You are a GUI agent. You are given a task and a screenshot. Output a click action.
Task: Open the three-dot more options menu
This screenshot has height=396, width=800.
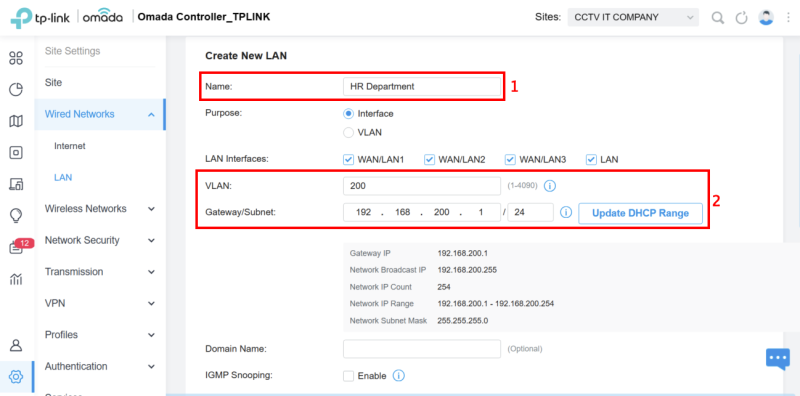[789, 17]
